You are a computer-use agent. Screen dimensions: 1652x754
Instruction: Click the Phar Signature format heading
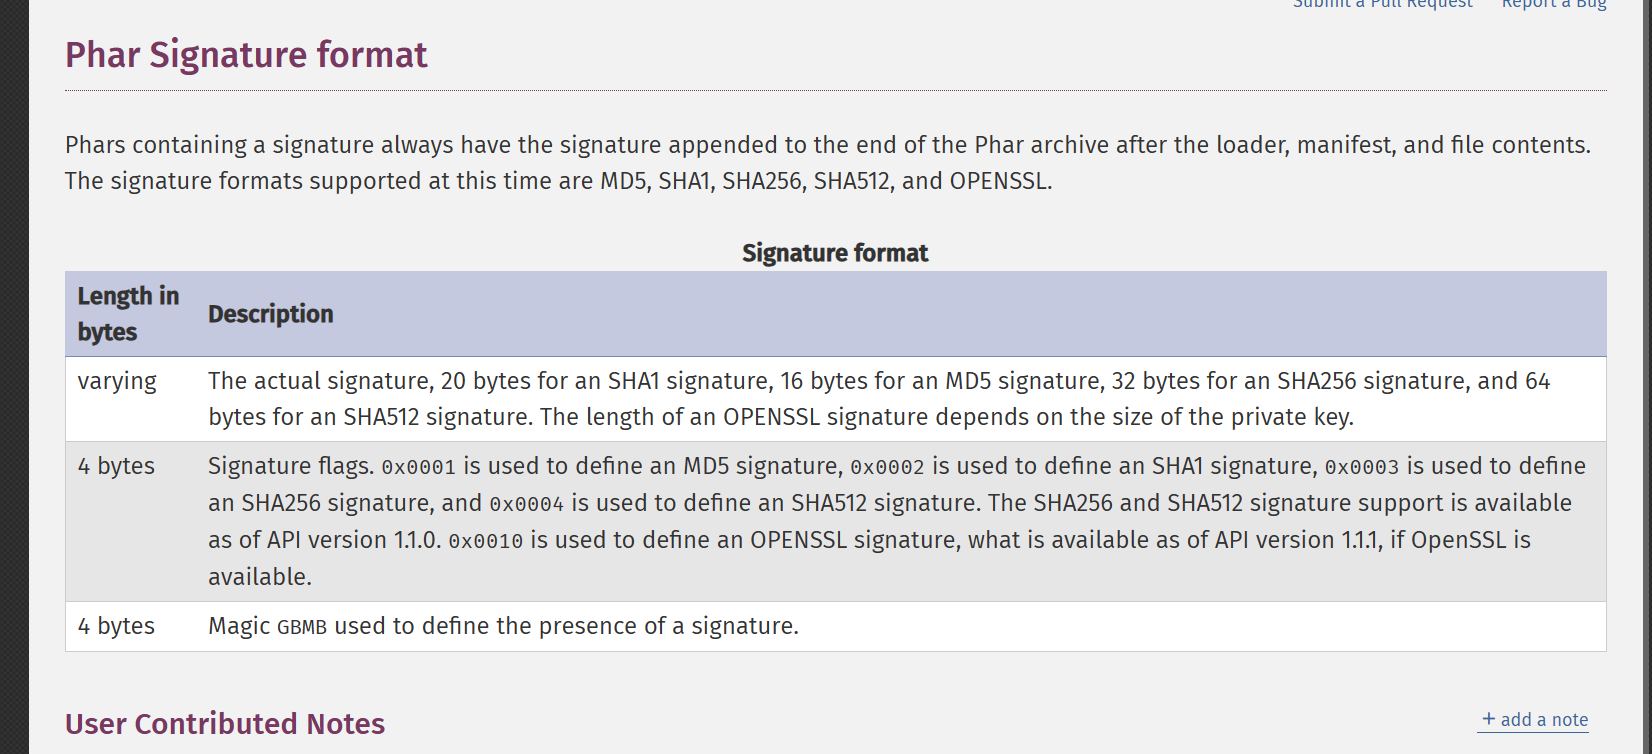pyautogui.click(x=246, y=55)
